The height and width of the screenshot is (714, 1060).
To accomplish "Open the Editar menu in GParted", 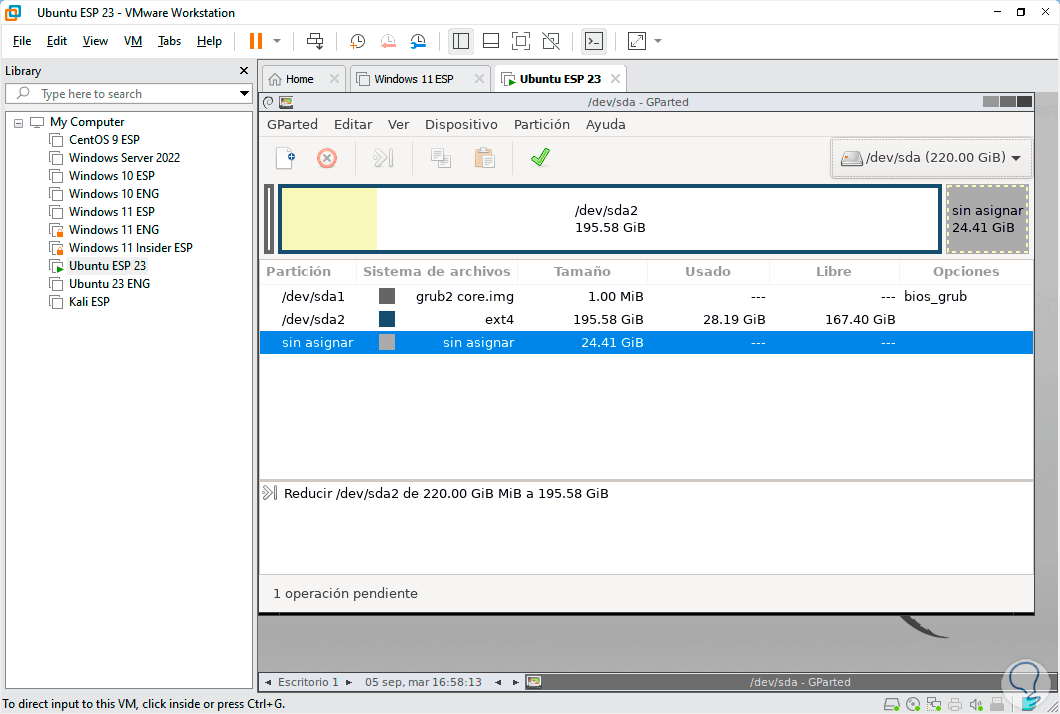I will 353,124.
